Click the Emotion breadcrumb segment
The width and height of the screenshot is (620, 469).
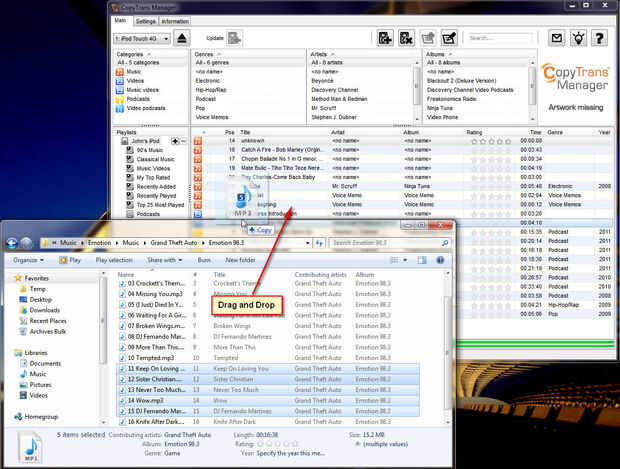click(x=99, y=243)
